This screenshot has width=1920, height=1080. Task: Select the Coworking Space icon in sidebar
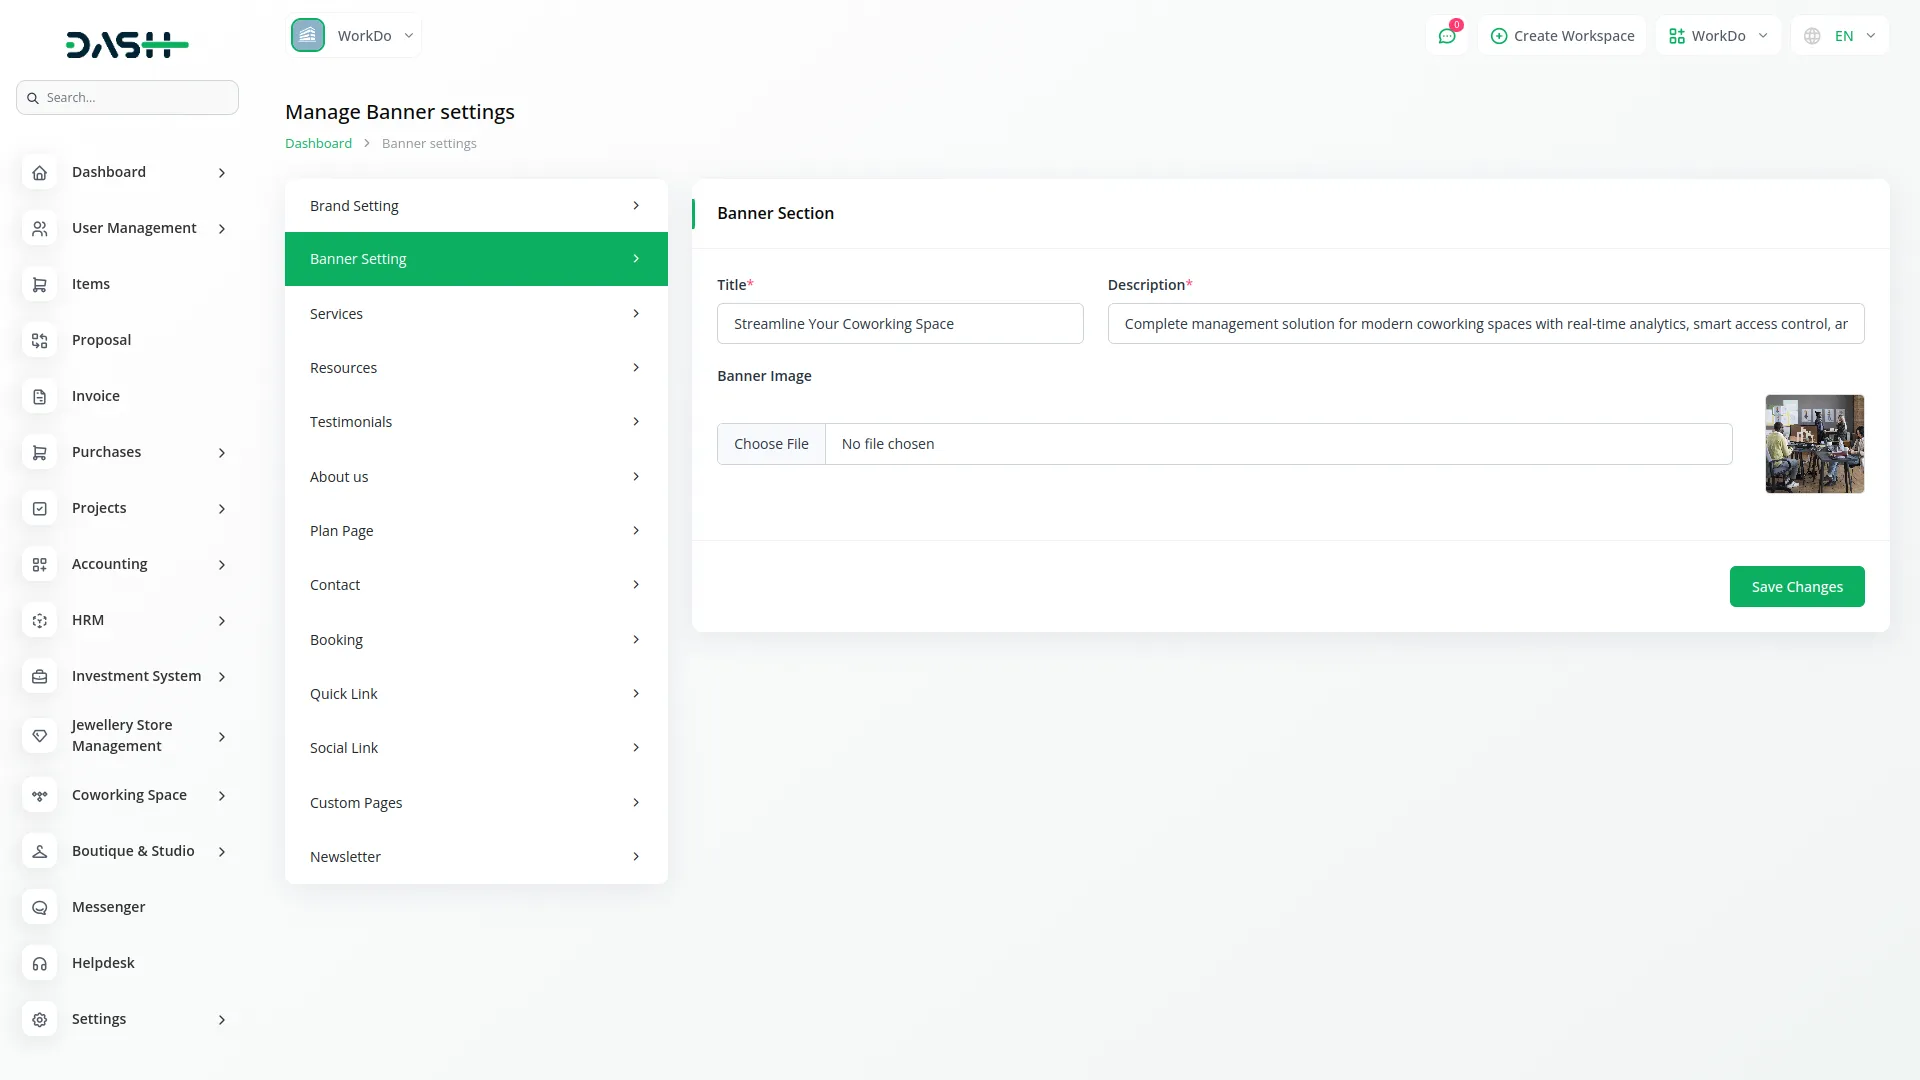pos(39,795)
